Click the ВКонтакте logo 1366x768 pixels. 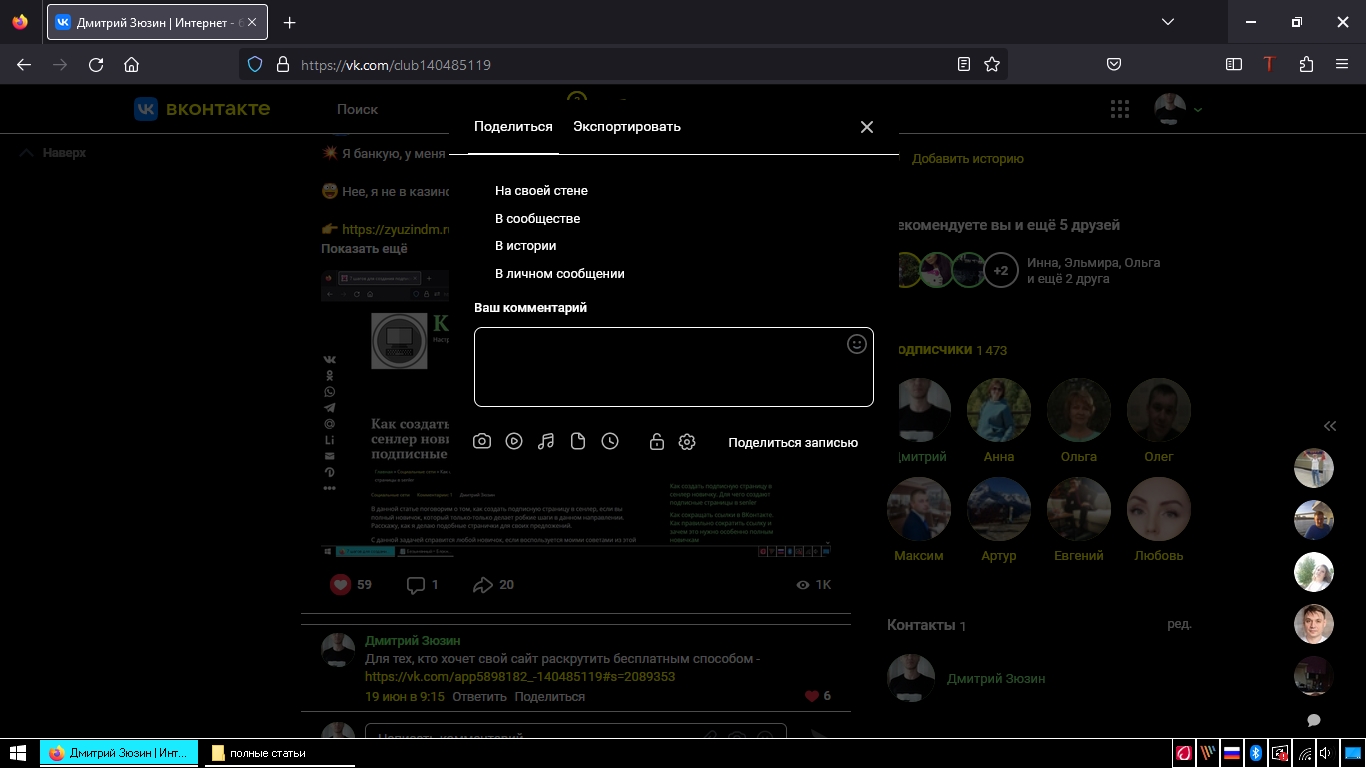coord(202,109)
